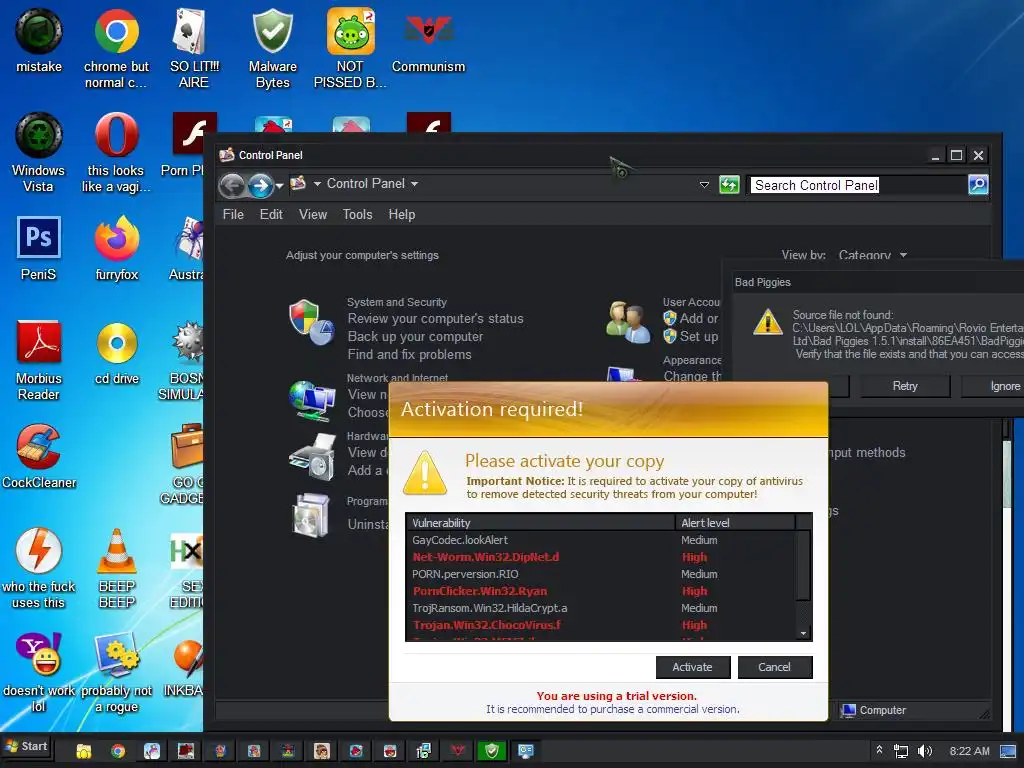Click the Network and Internet globe icon

[312, 400]
